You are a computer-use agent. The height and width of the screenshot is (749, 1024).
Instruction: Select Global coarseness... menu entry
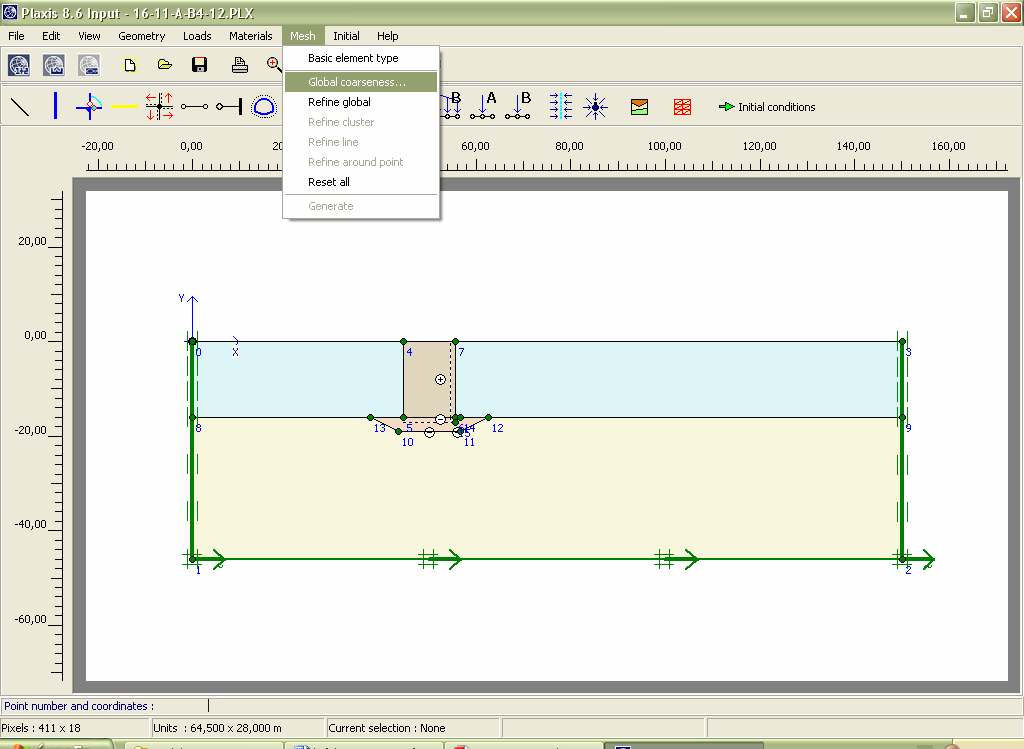point(361,82)
